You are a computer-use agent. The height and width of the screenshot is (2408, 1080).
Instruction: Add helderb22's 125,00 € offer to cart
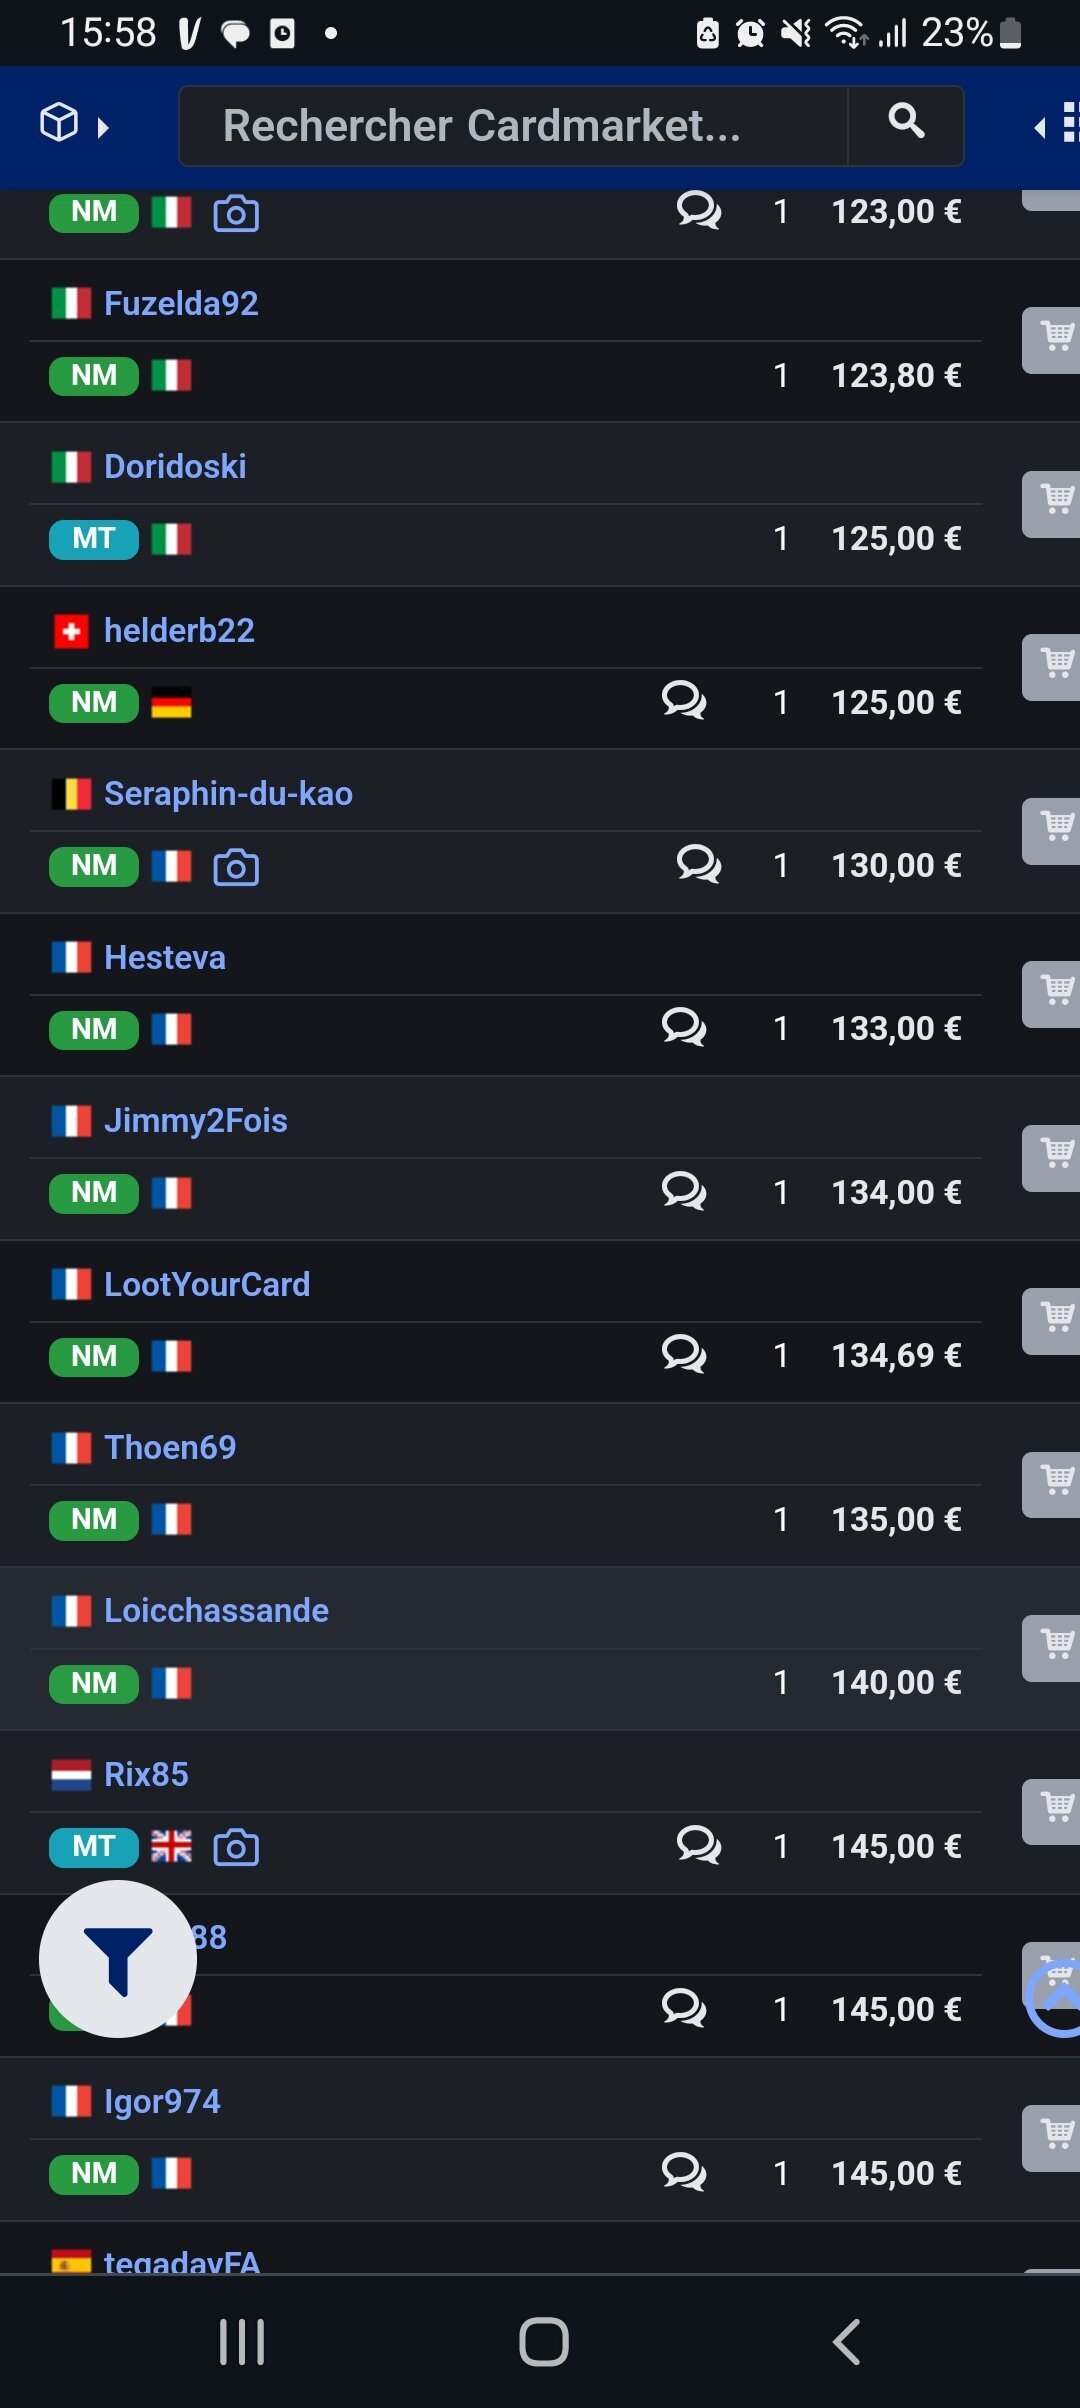click(x=1054, y=666)
